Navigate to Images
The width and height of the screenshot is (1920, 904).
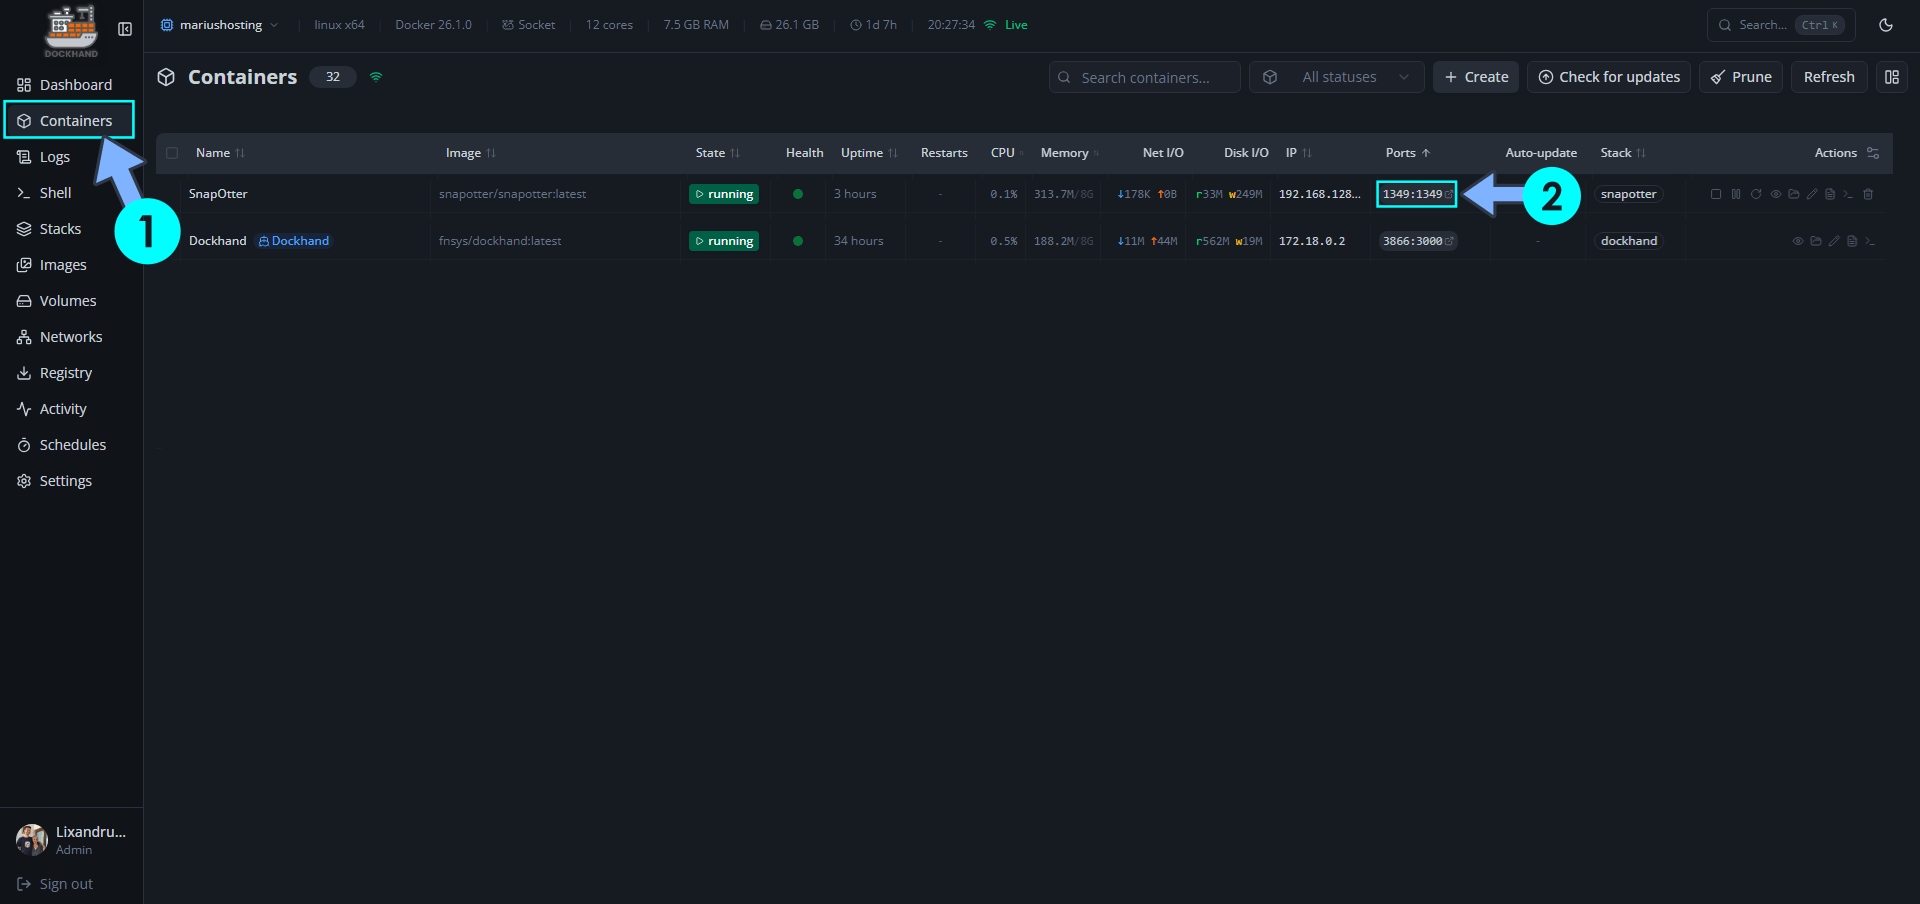(71, 265)
